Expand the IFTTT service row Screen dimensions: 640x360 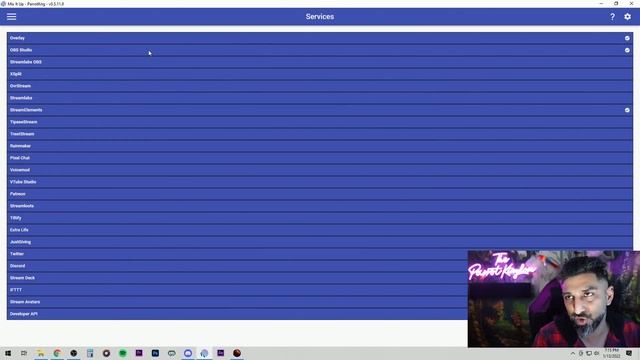[x=238, y=290]
